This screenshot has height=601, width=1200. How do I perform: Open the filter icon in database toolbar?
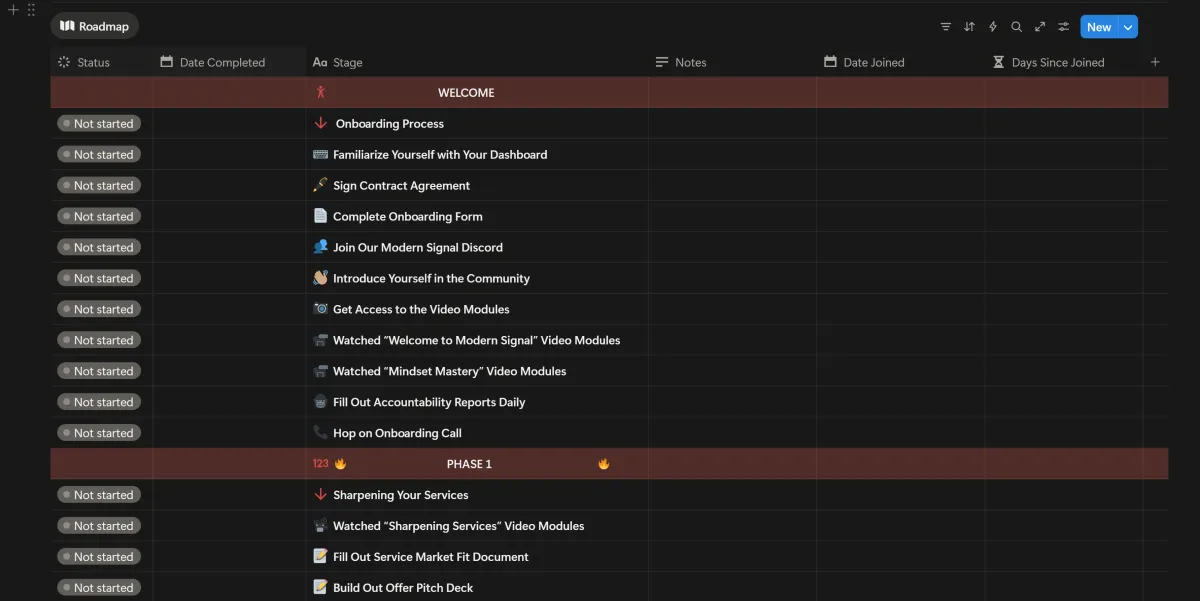[x=946, y=27]
